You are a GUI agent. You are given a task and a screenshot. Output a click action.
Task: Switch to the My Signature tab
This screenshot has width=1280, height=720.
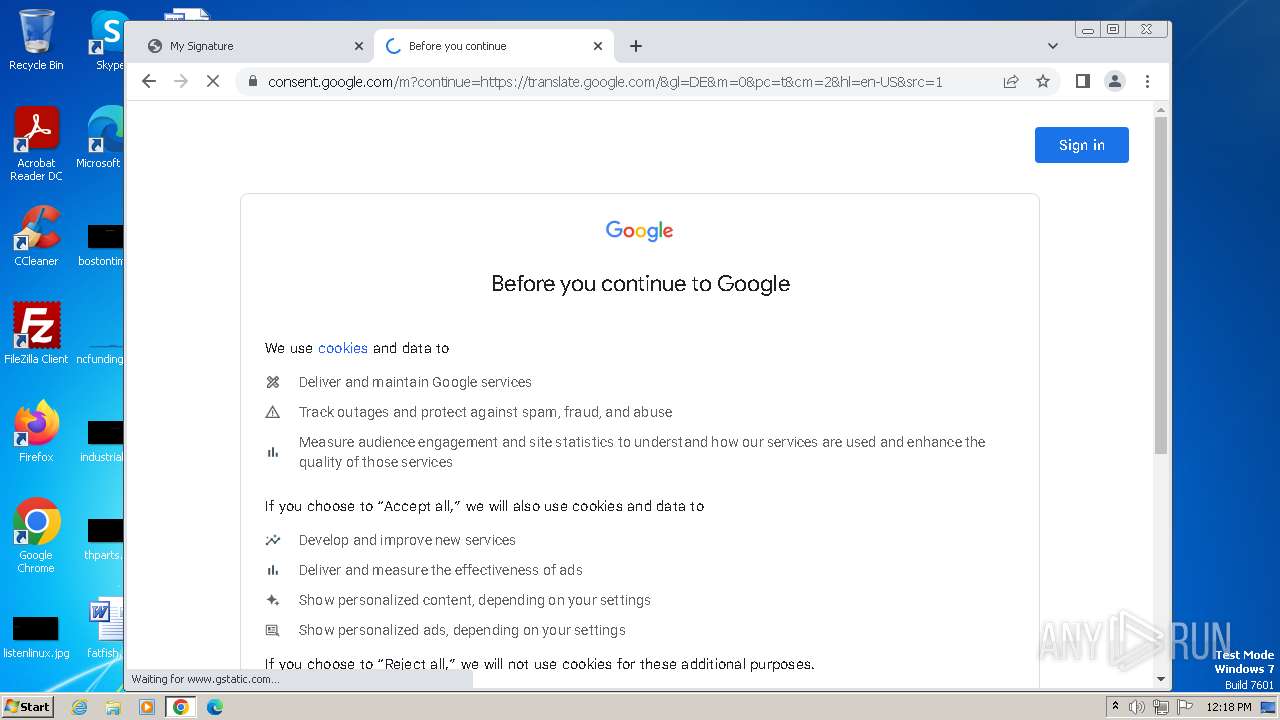253,46
